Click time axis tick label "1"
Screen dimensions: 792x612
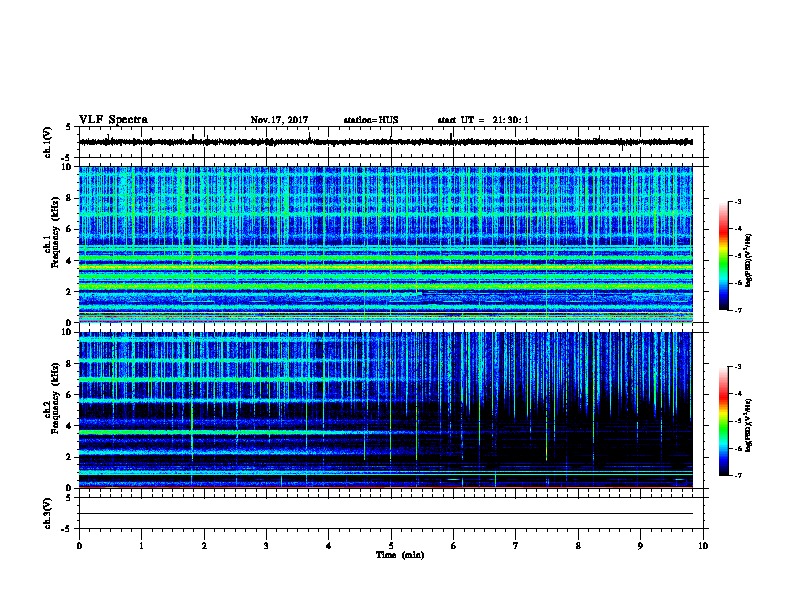pos(142,546)
